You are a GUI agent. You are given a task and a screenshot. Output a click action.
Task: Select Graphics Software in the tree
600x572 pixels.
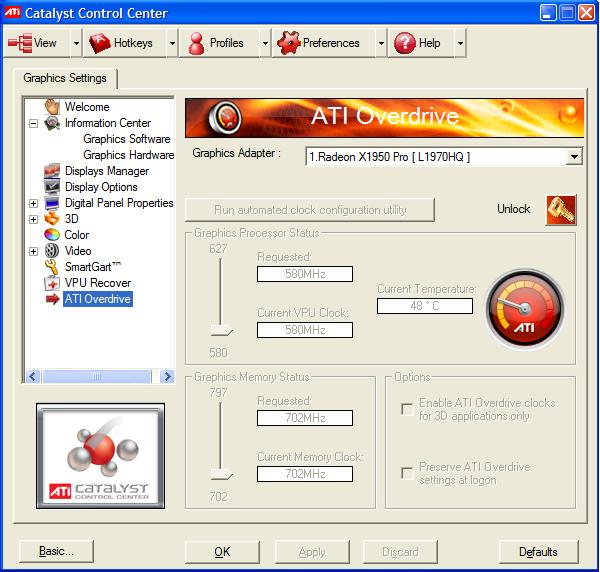(x=127, y=139)
